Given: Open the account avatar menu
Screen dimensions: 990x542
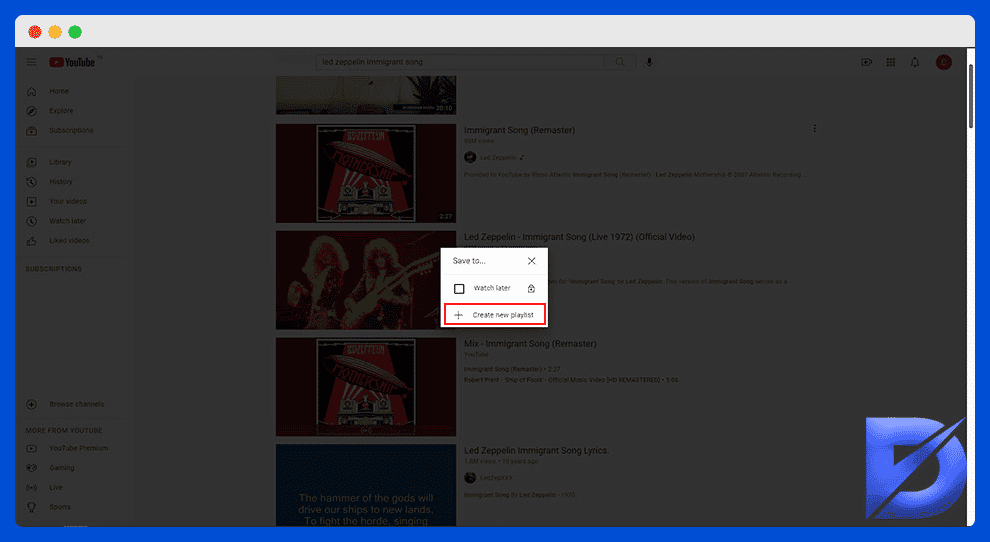Looking at the screenshot, I should [x=943, y=62].
